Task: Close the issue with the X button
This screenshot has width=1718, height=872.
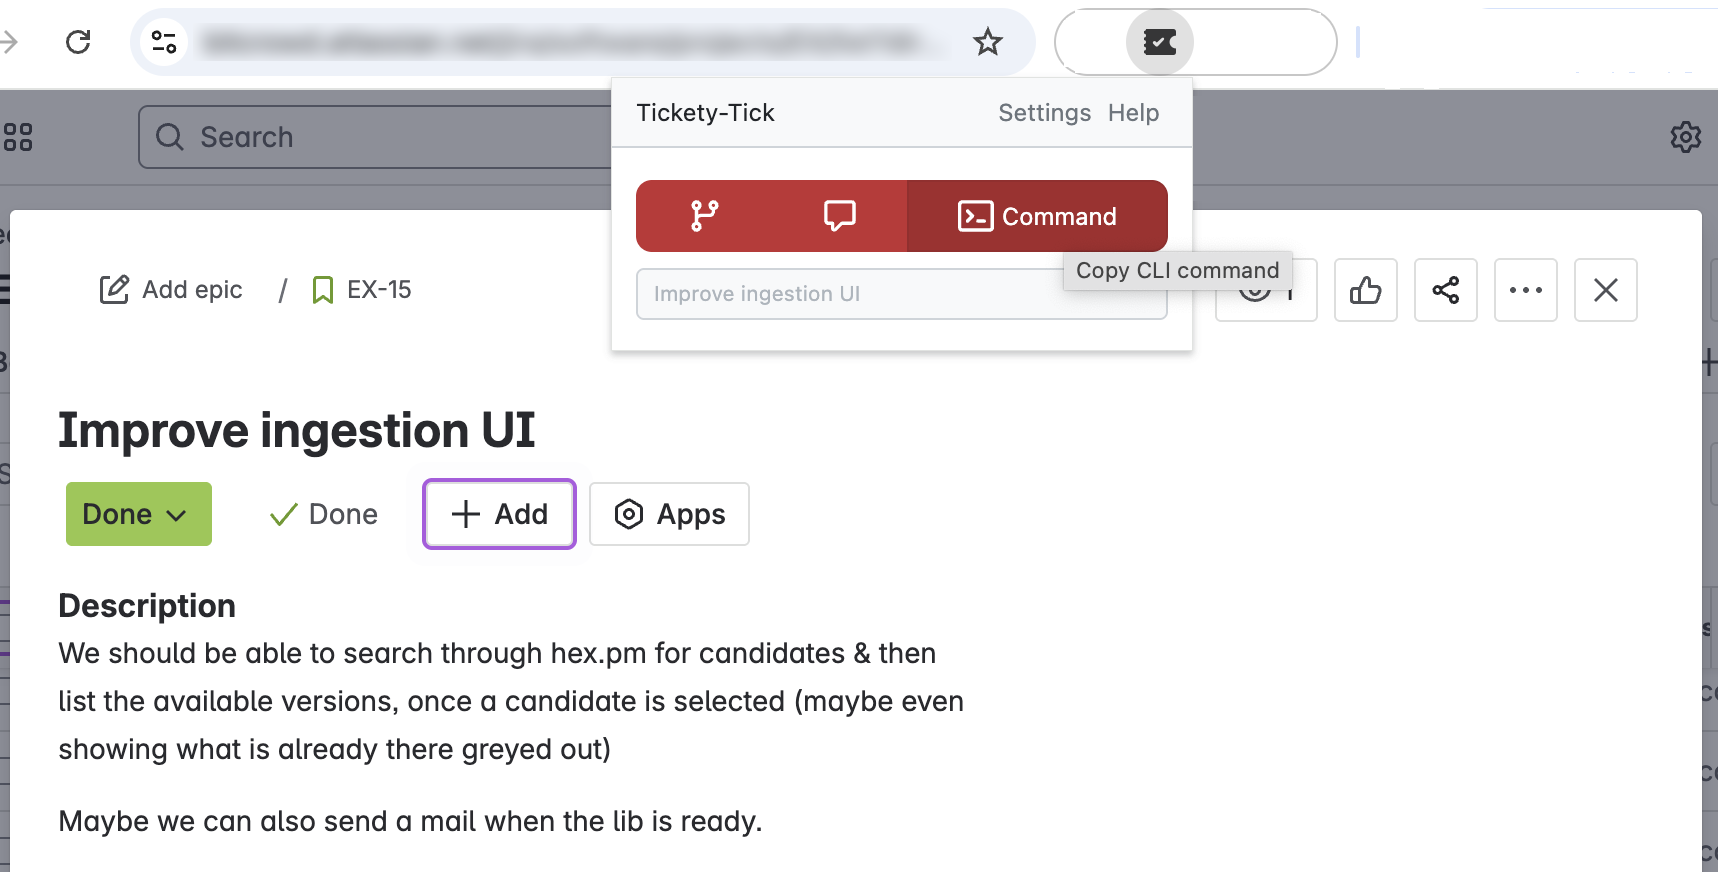Action: pos(1605,290)
